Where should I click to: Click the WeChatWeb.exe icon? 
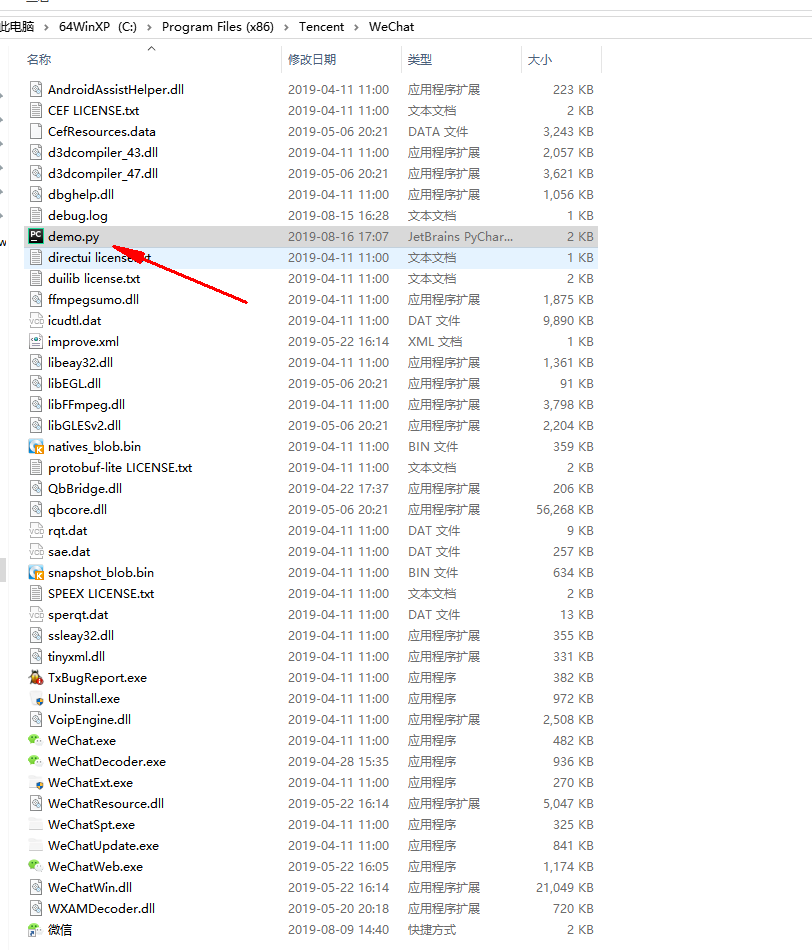(x=36, y=866)
